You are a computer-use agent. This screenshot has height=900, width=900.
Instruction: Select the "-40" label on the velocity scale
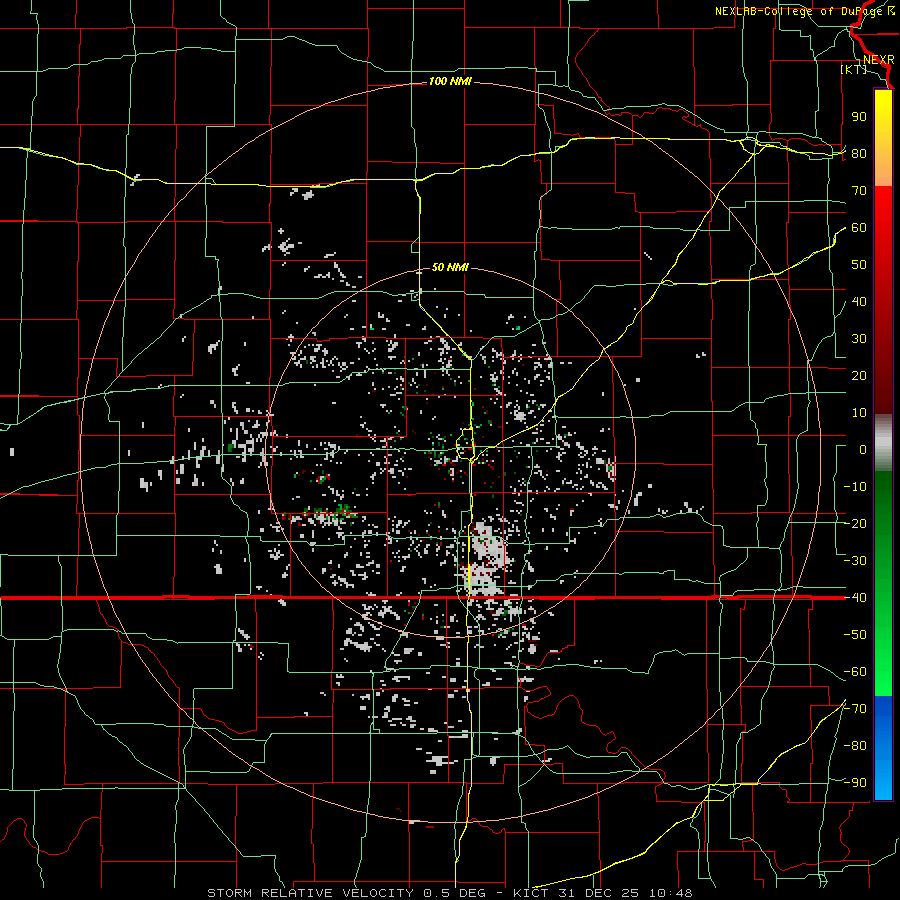(x=856, y=598)
